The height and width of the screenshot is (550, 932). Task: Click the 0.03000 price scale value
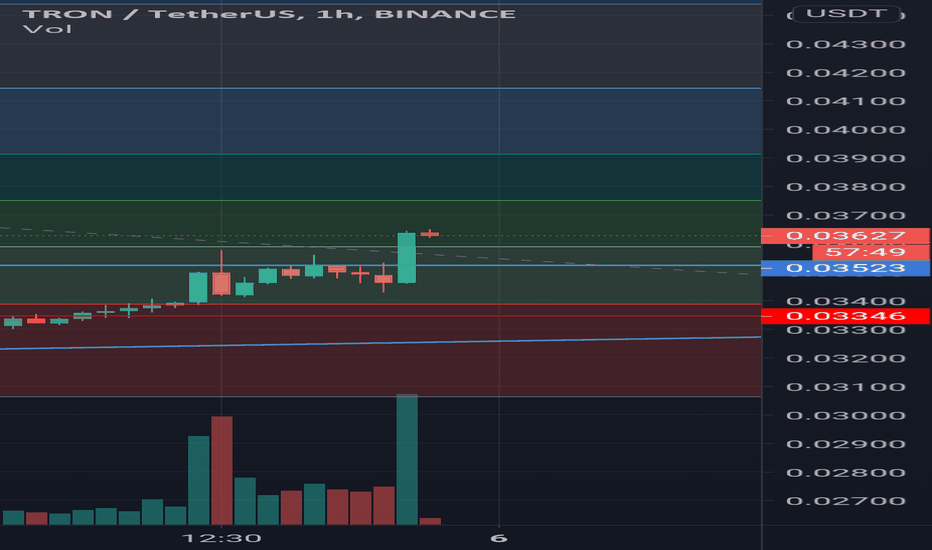(846, 416)
